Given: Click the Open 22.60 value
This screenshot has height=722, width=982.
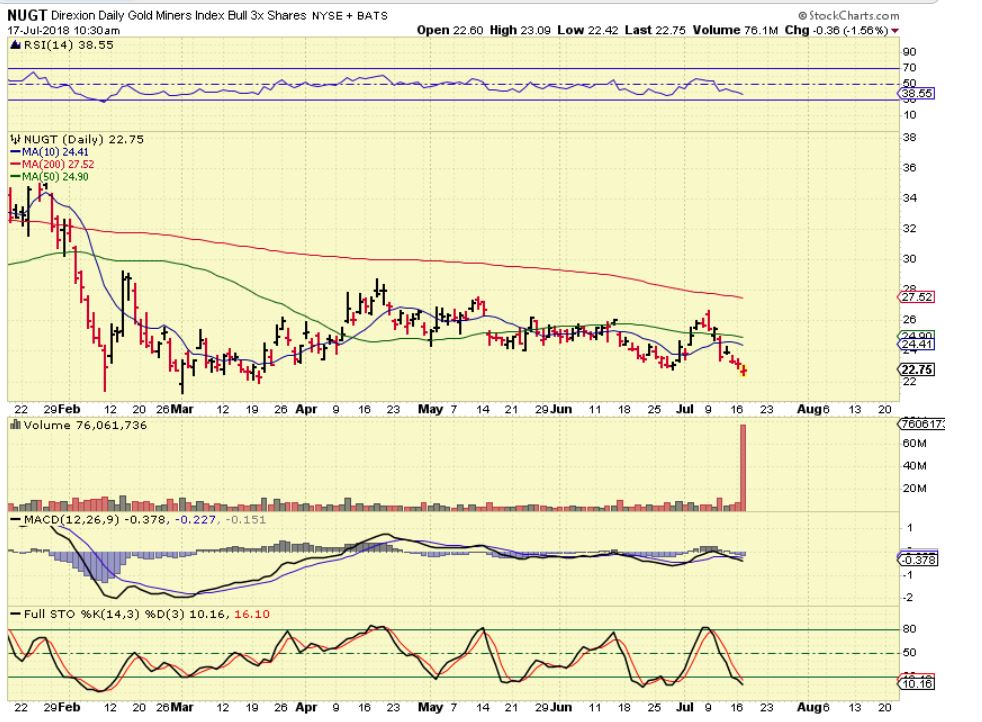Looking at the screenshot, I should pyautogui.click(x=450, y=30).
